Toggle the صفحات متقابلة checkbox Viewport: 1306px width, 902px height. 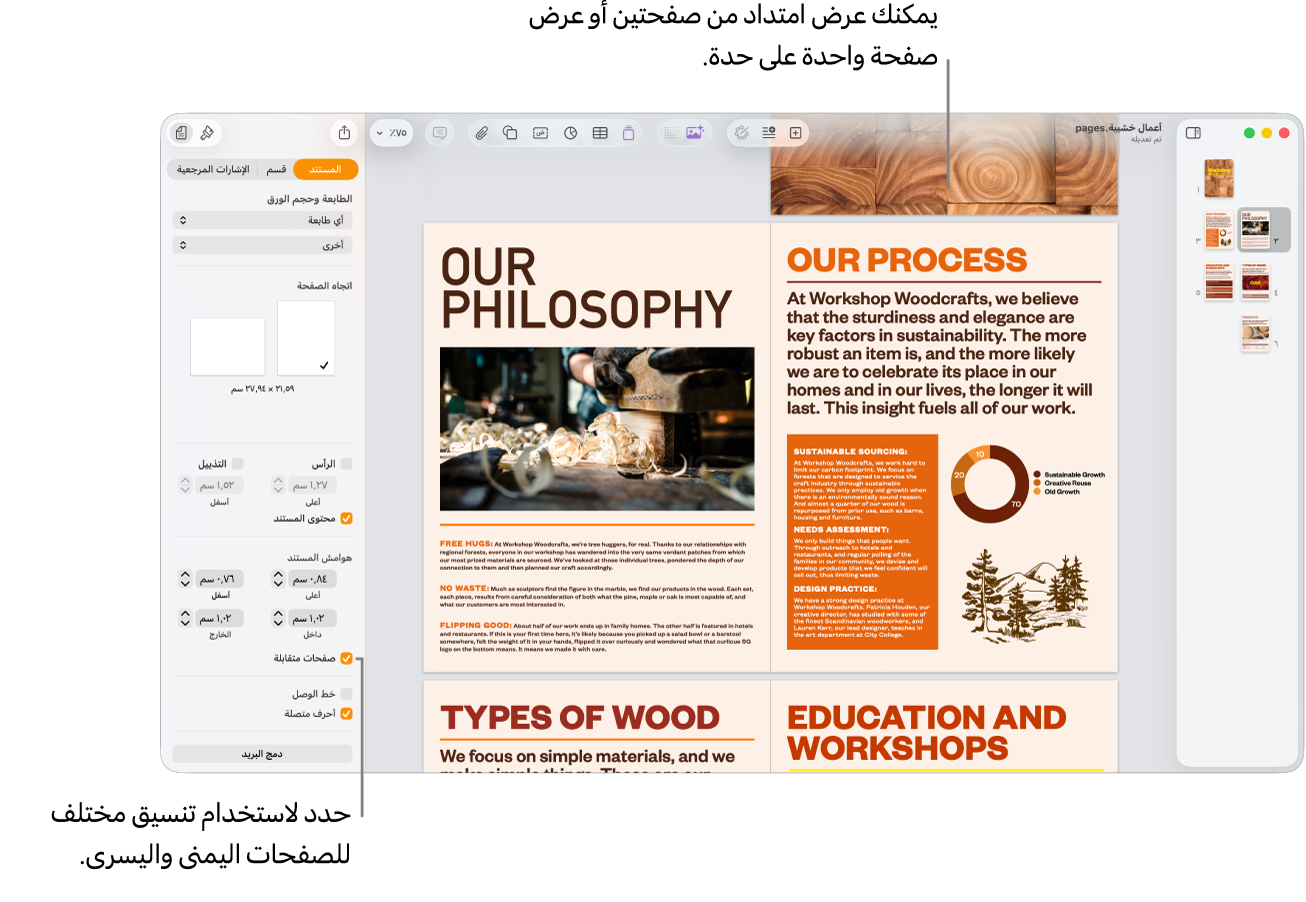pos(346,658)
